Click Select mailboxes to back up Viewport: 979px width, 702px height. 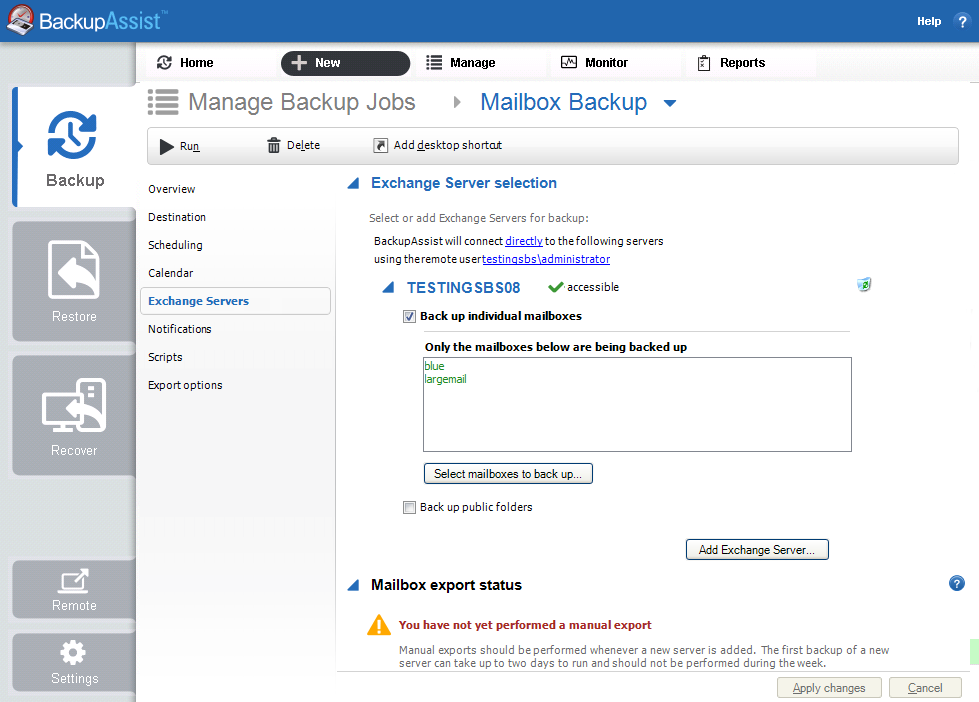pyautogui.click(x=508, y=473)
